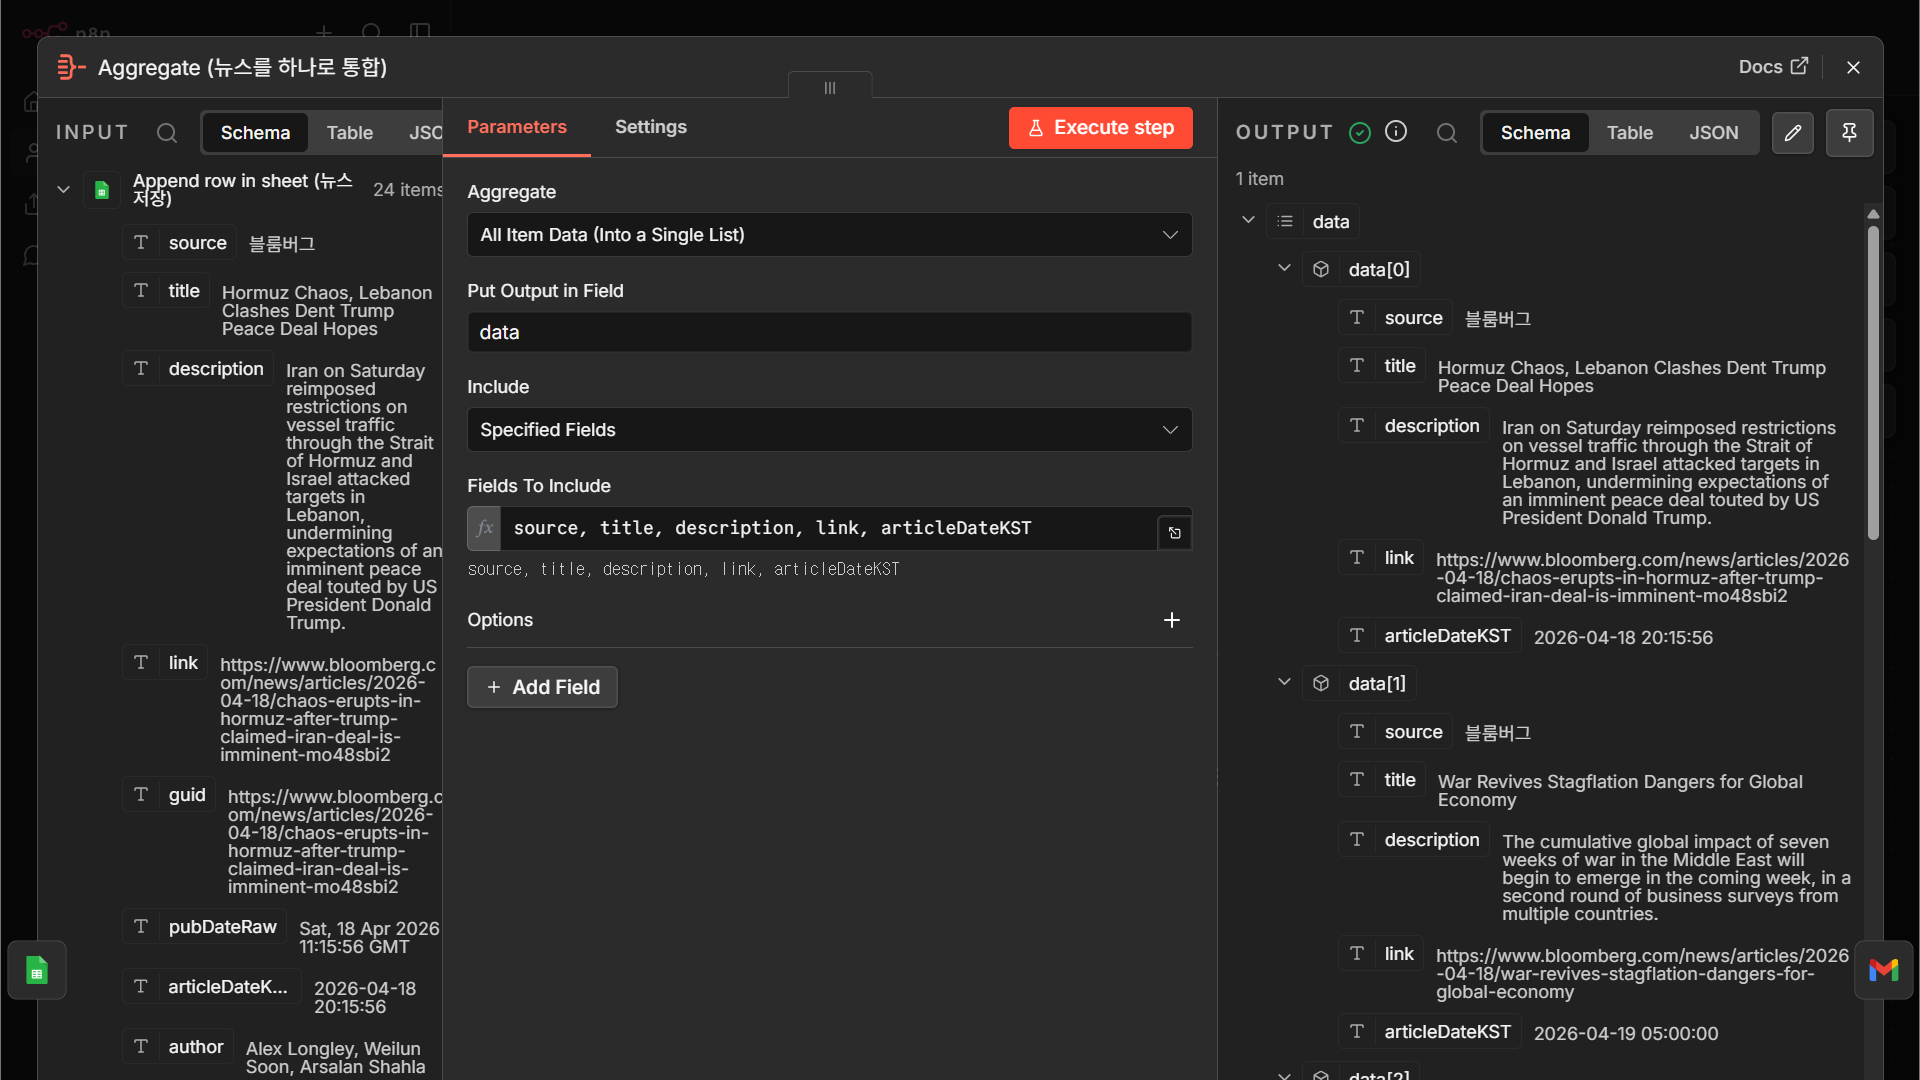This screenshot has width=1920, height=1080.
Task: Add an option with the plus icon
Action: [x=1172, y=620]
